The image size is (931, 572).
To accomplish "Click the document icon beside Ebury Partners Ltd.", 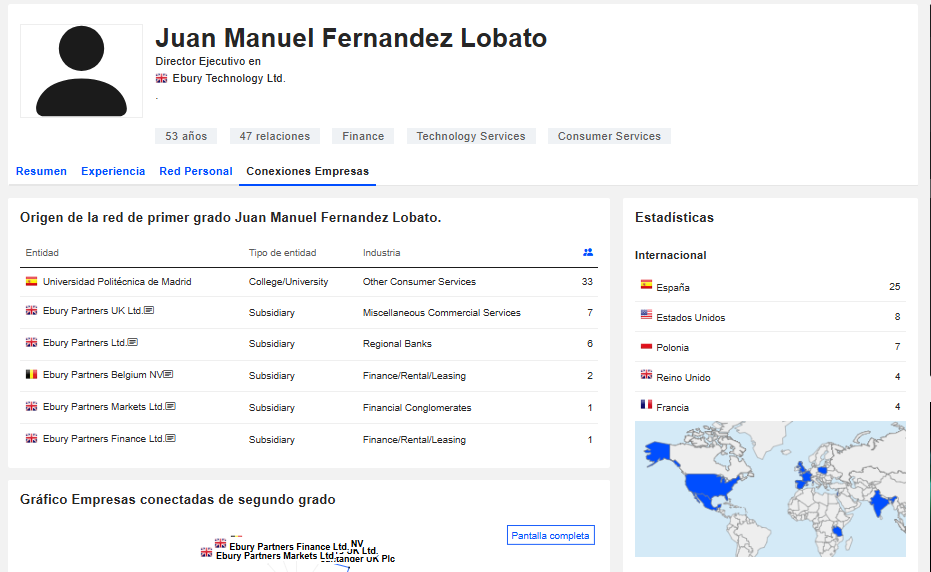I will pyautogui.click(x=133, y=343).
